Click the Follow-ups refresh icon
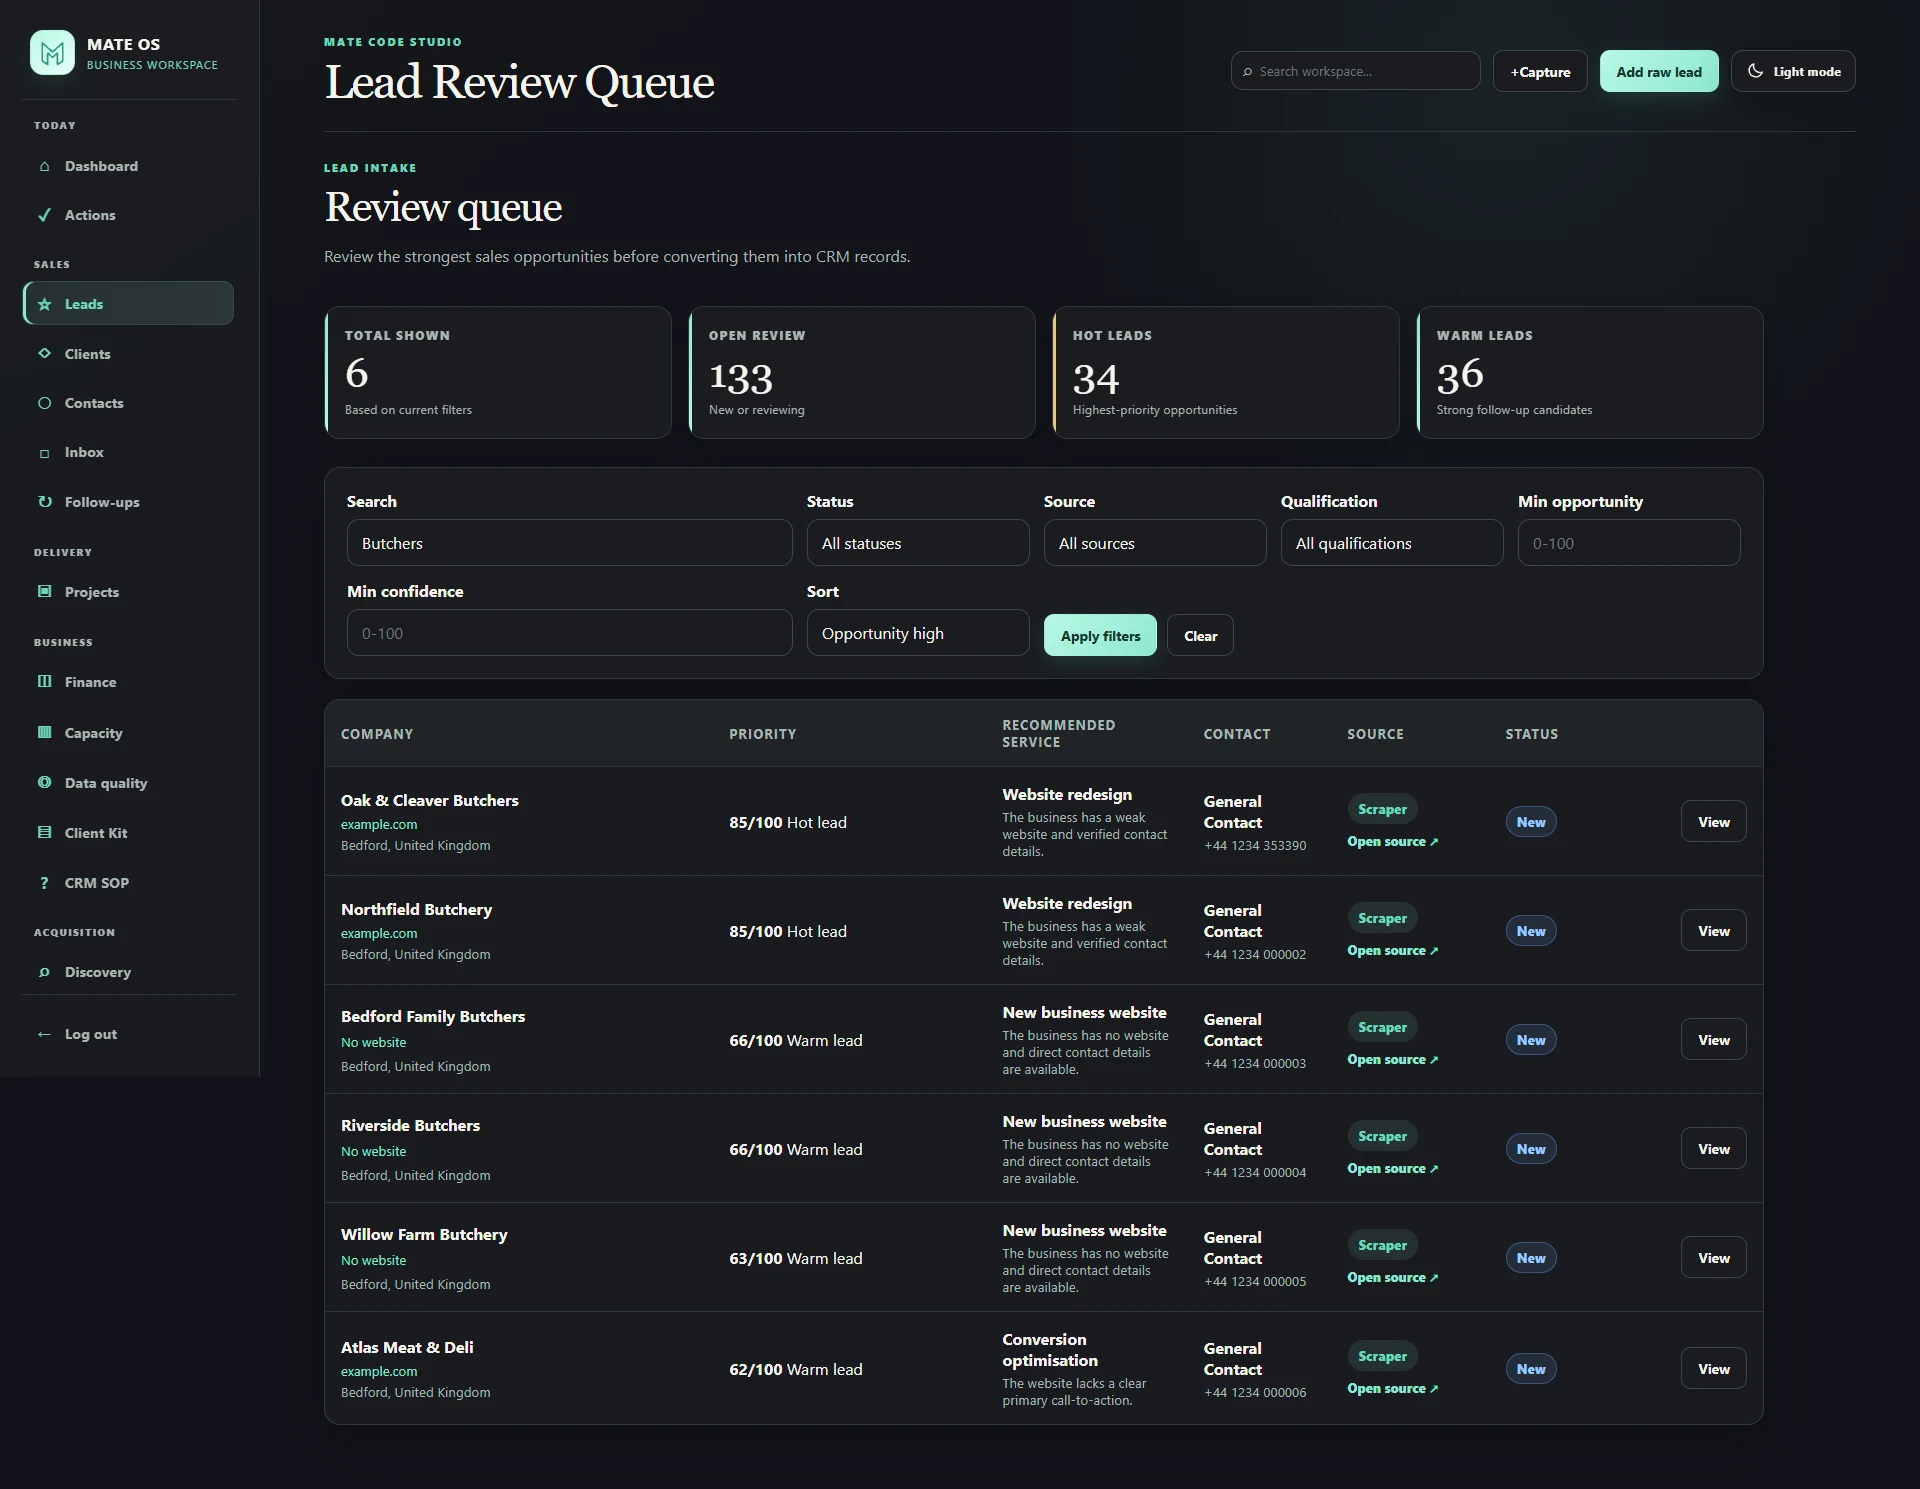This screenshot has width=1920, height=1489. coord(44,502)
